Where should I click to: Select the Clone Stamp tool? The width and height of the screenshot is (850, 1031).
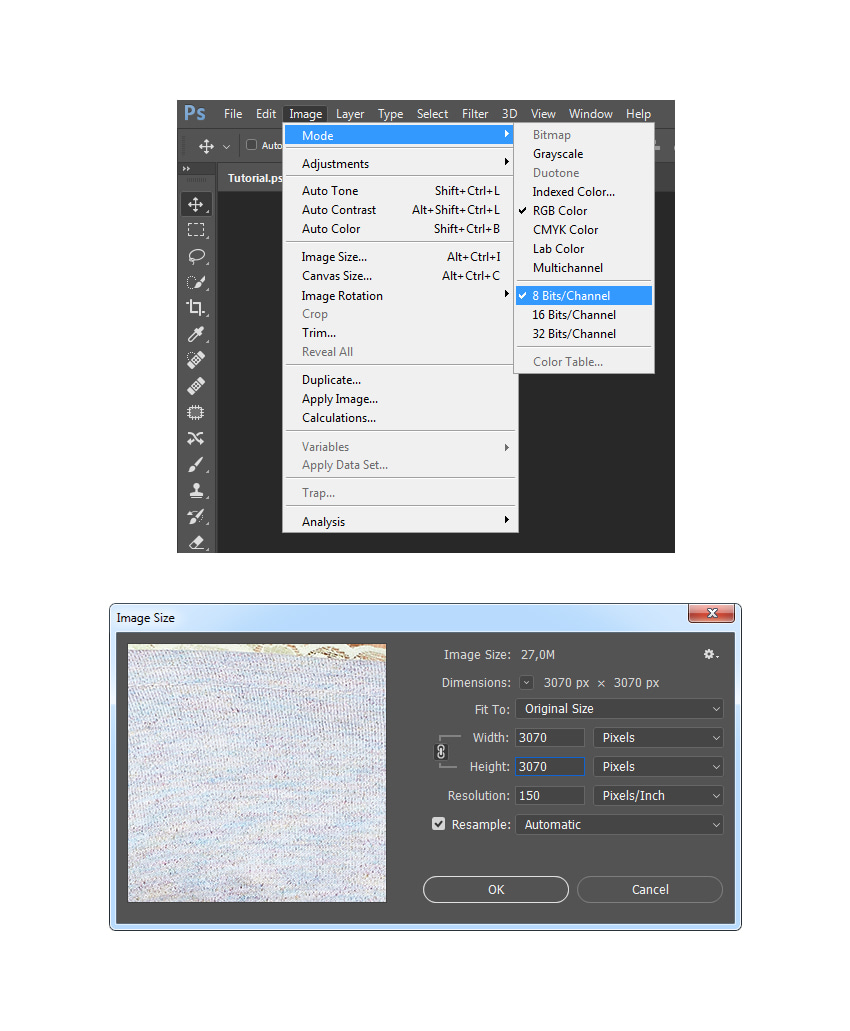[196, 490]
